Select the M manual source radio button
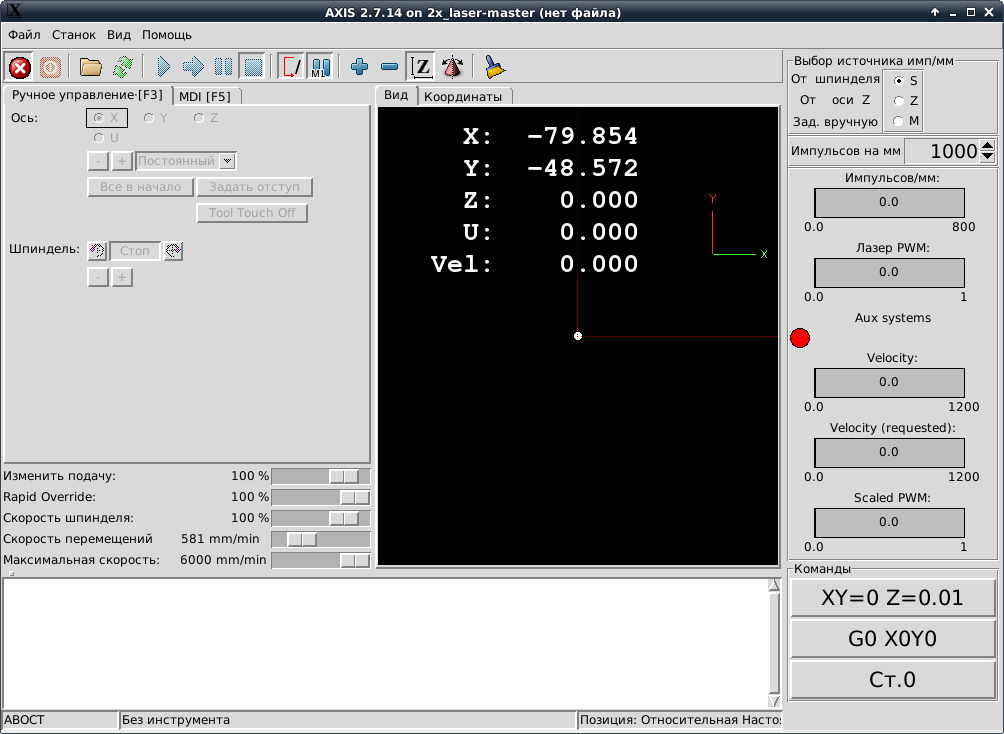Viewport: 1004px width, 734px height. click(x=900, y=121)
